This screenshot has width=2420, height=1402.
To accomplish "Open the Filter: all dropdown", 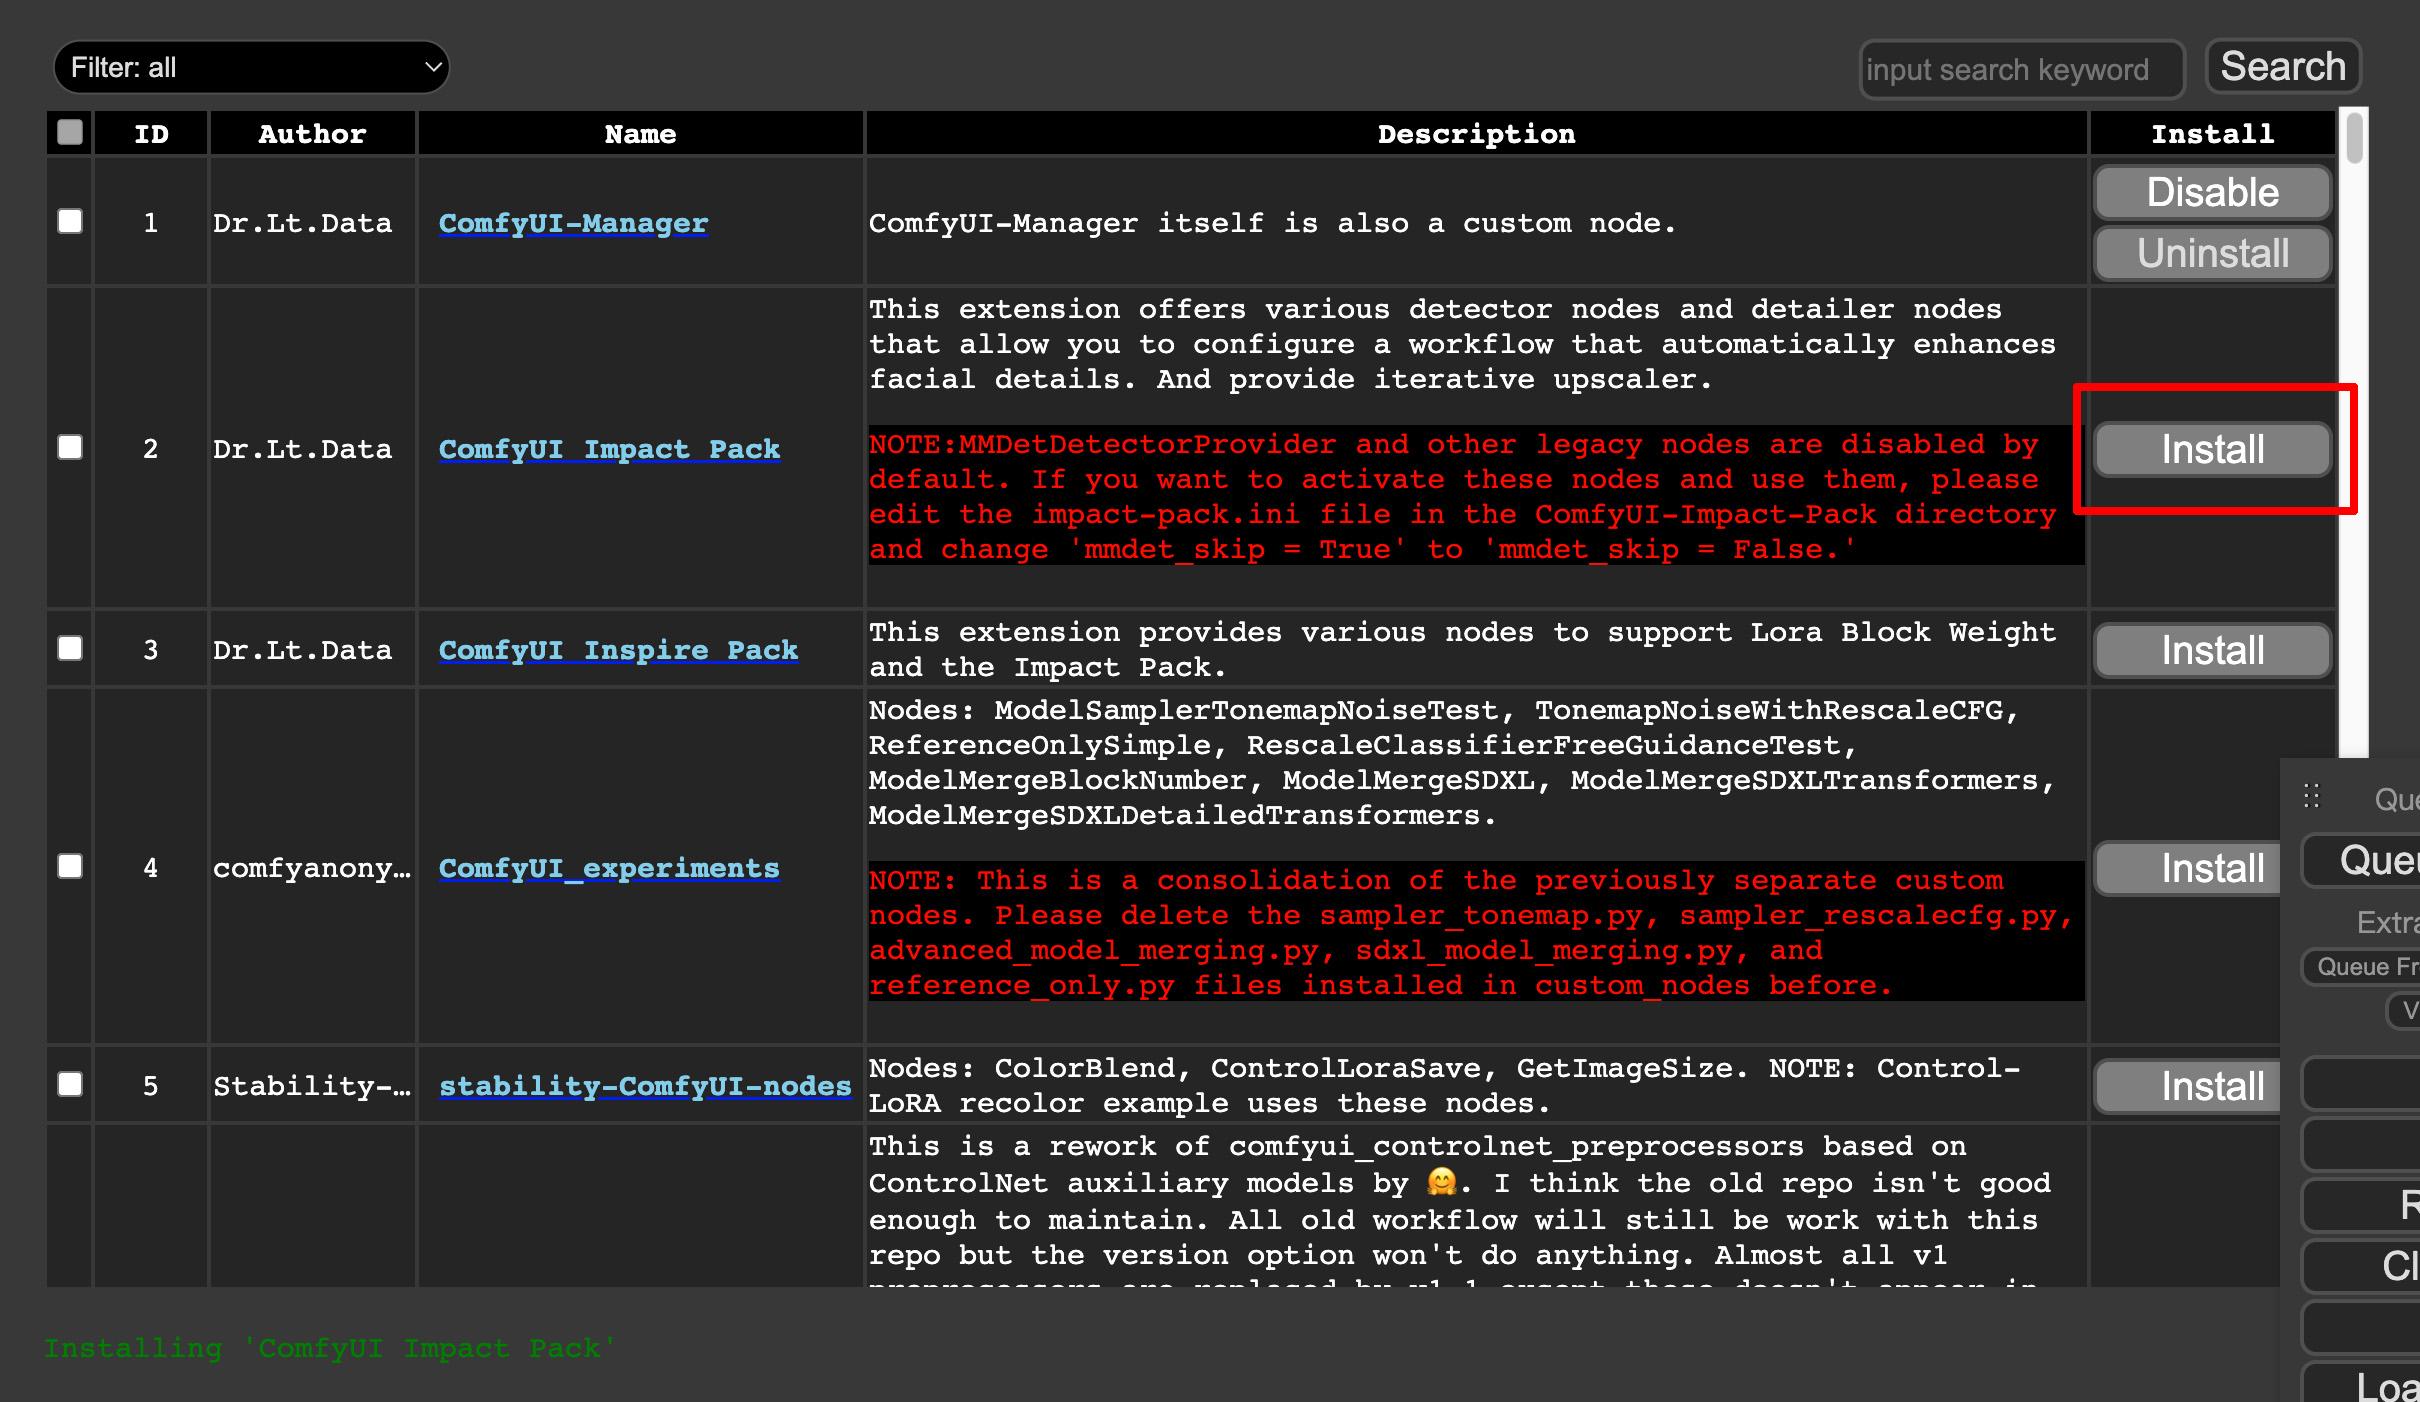I will [x=250, y=67].
